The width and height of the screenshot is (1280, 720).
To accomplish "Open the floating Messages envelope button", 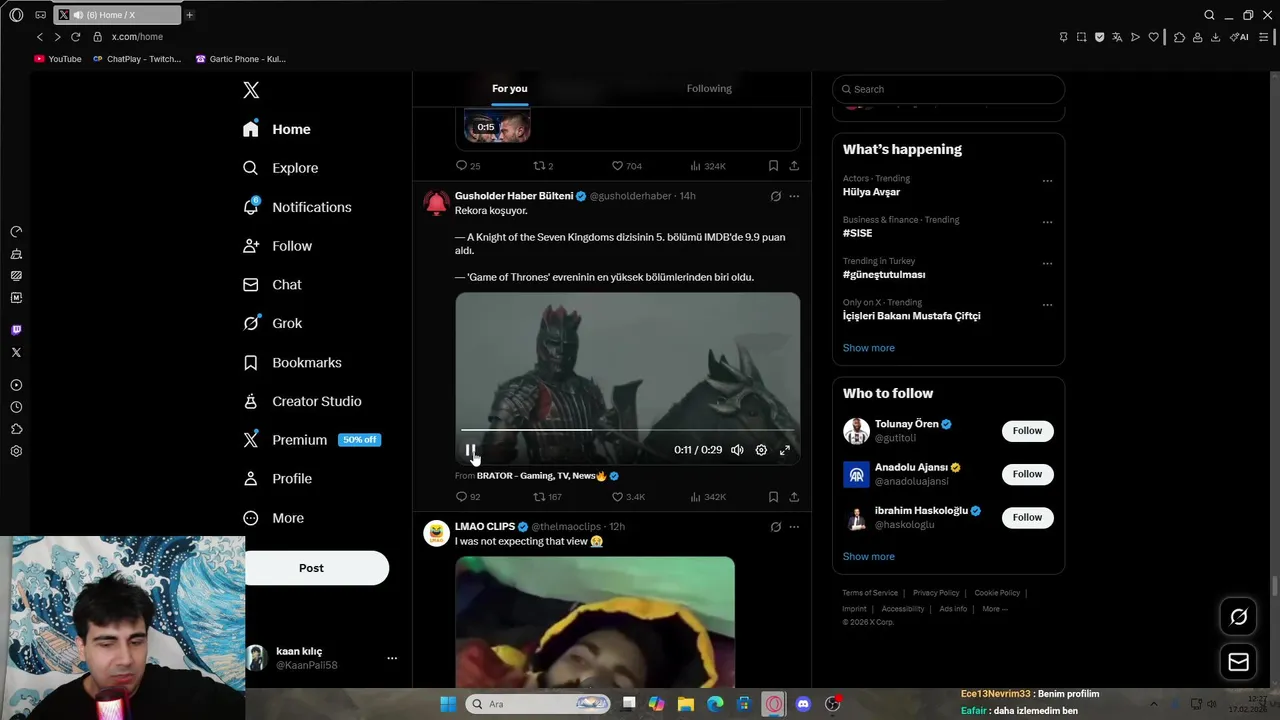I will coord(1238,662).
